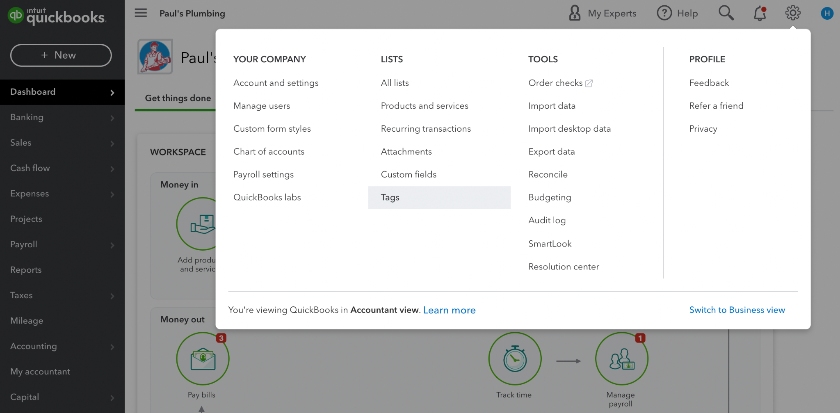
Task: Open the Help question mark icon
Action: tap(664, 13)
